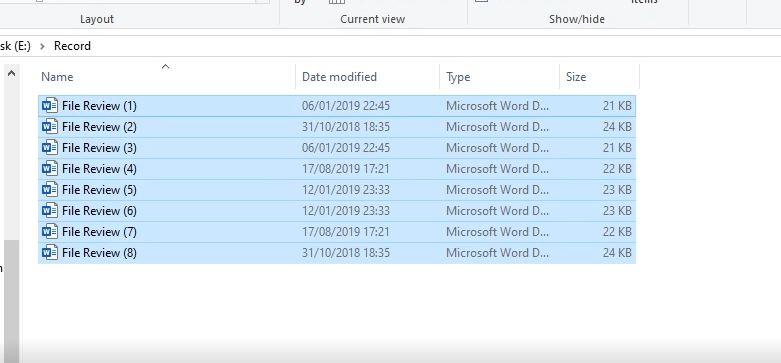Image resolution: width=781 pixels, height=363 pixels.
Task: Click the date 17/08/2019 17:21 on File Review (4)
Action: 346,168
